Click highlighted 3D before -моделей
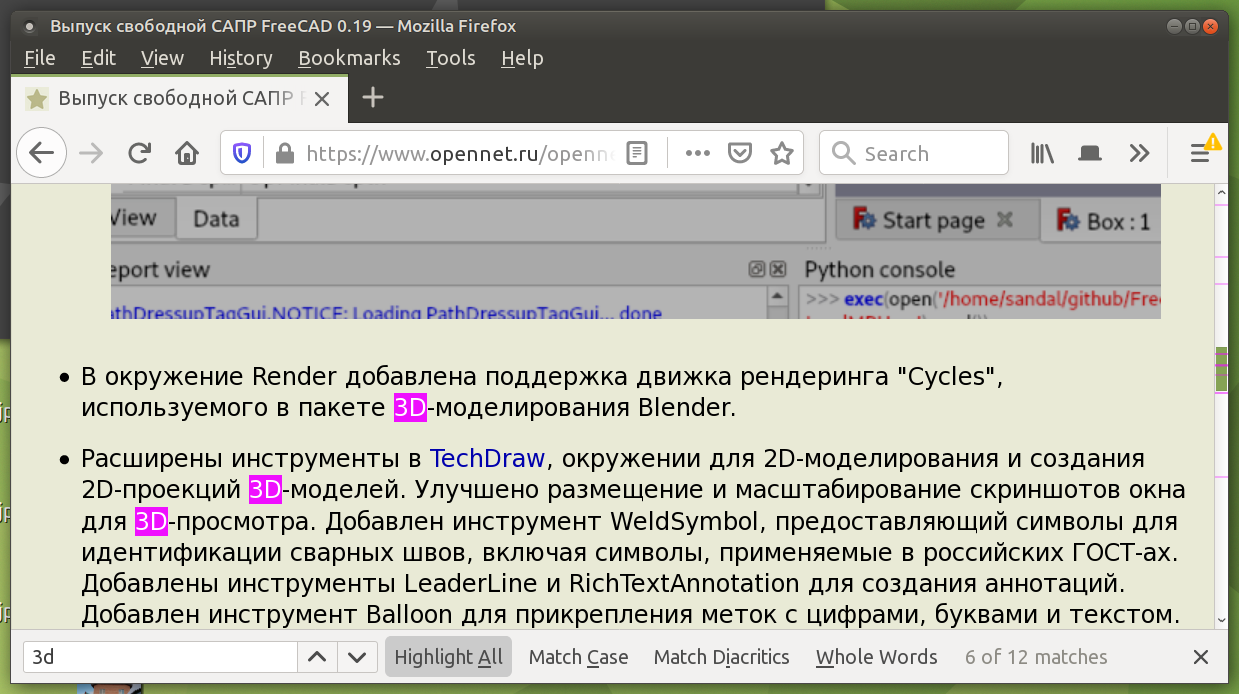This screenshot has height=694, width=1239. tap(265, 489)
